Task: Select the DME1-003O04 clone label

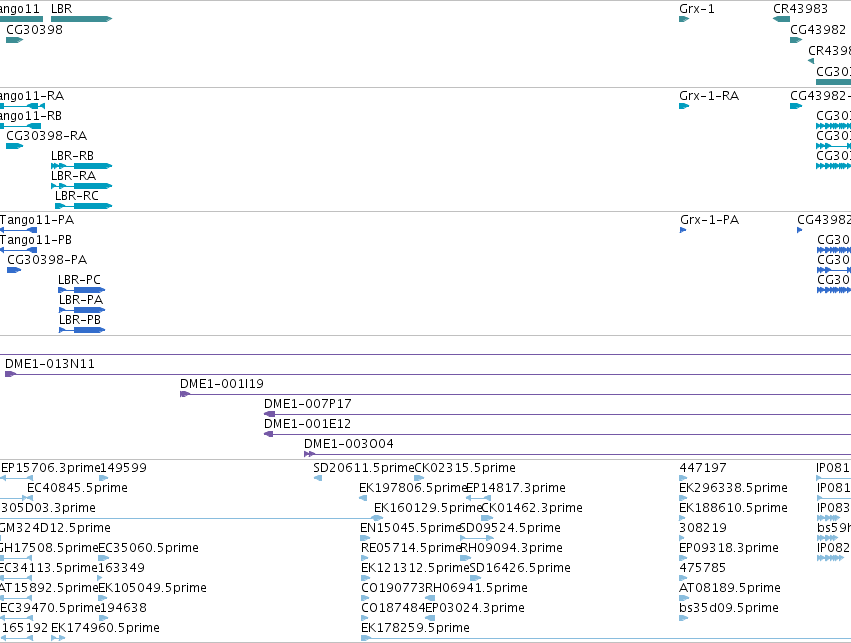Action: tap(349, 444)
